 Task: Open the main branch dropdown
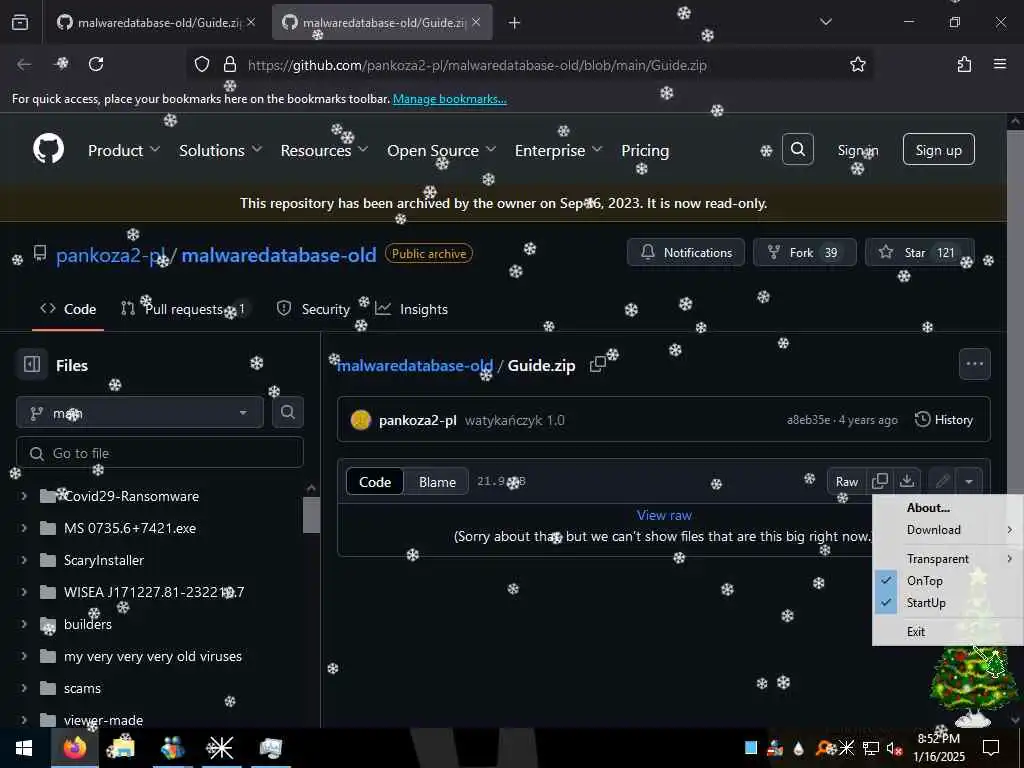[140, 413]
